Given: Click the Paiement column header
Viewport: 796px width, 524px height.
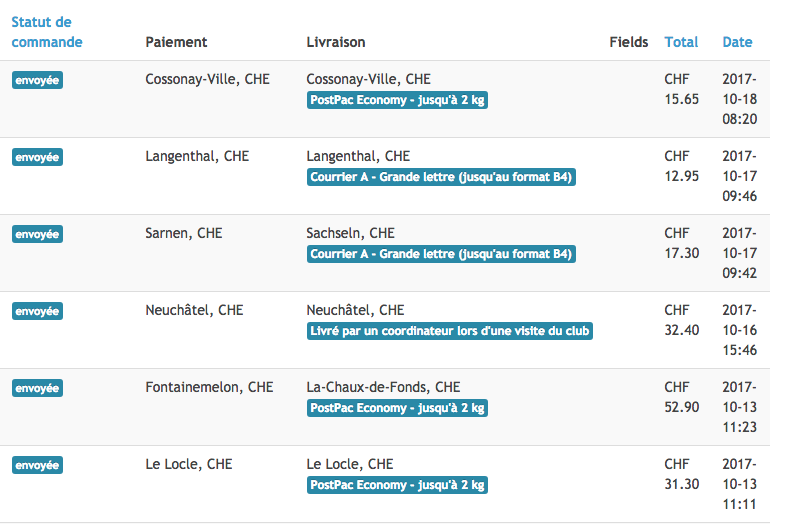Looking at the screenshot, I should click(176, 42).
